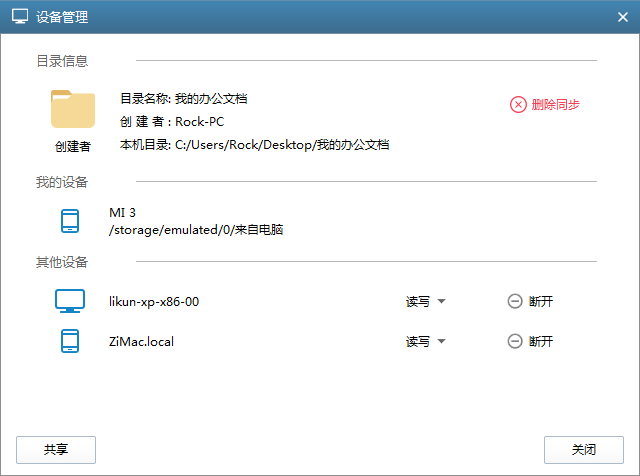640x476 pixels.
Task: Disconnect ZiMac.local using its minus icon
Action: 515,341
